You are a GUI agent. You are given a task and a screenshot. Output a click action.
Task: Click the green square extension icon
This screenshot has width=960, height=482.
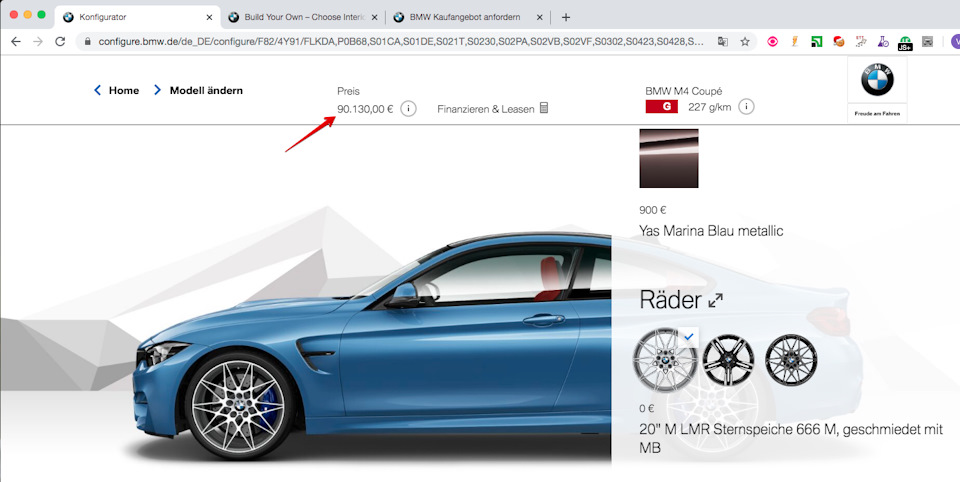817,42
